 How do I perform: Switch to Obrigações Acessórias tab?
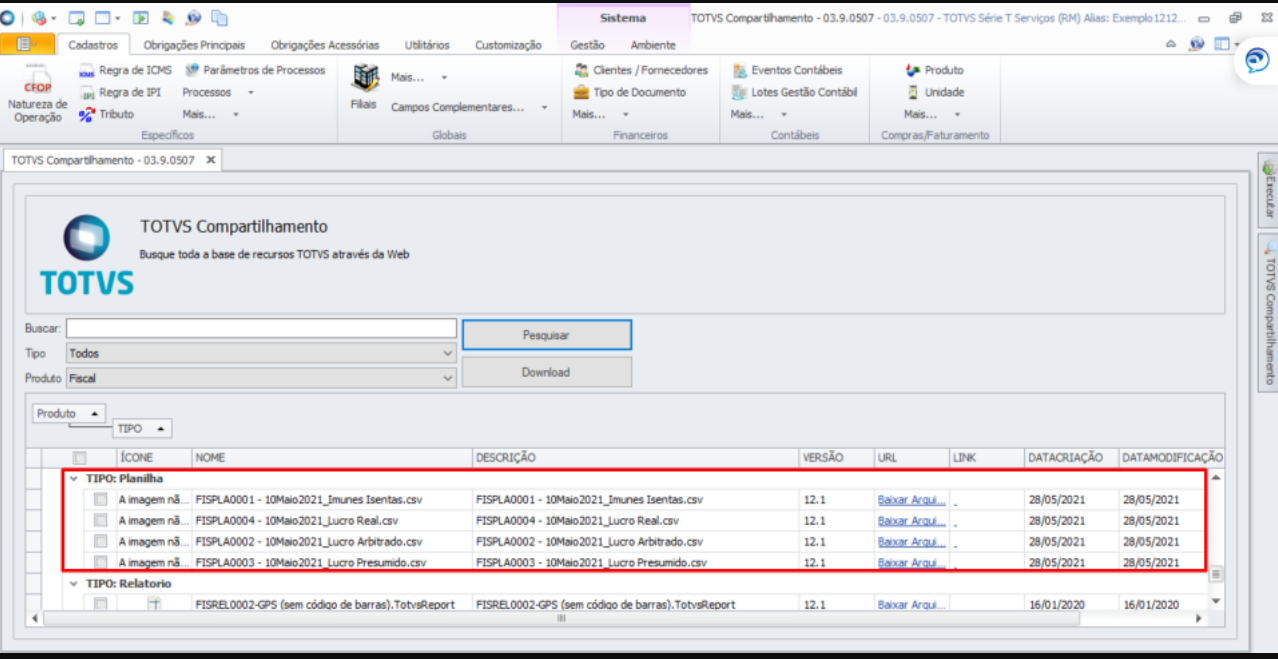coord(325,45)
